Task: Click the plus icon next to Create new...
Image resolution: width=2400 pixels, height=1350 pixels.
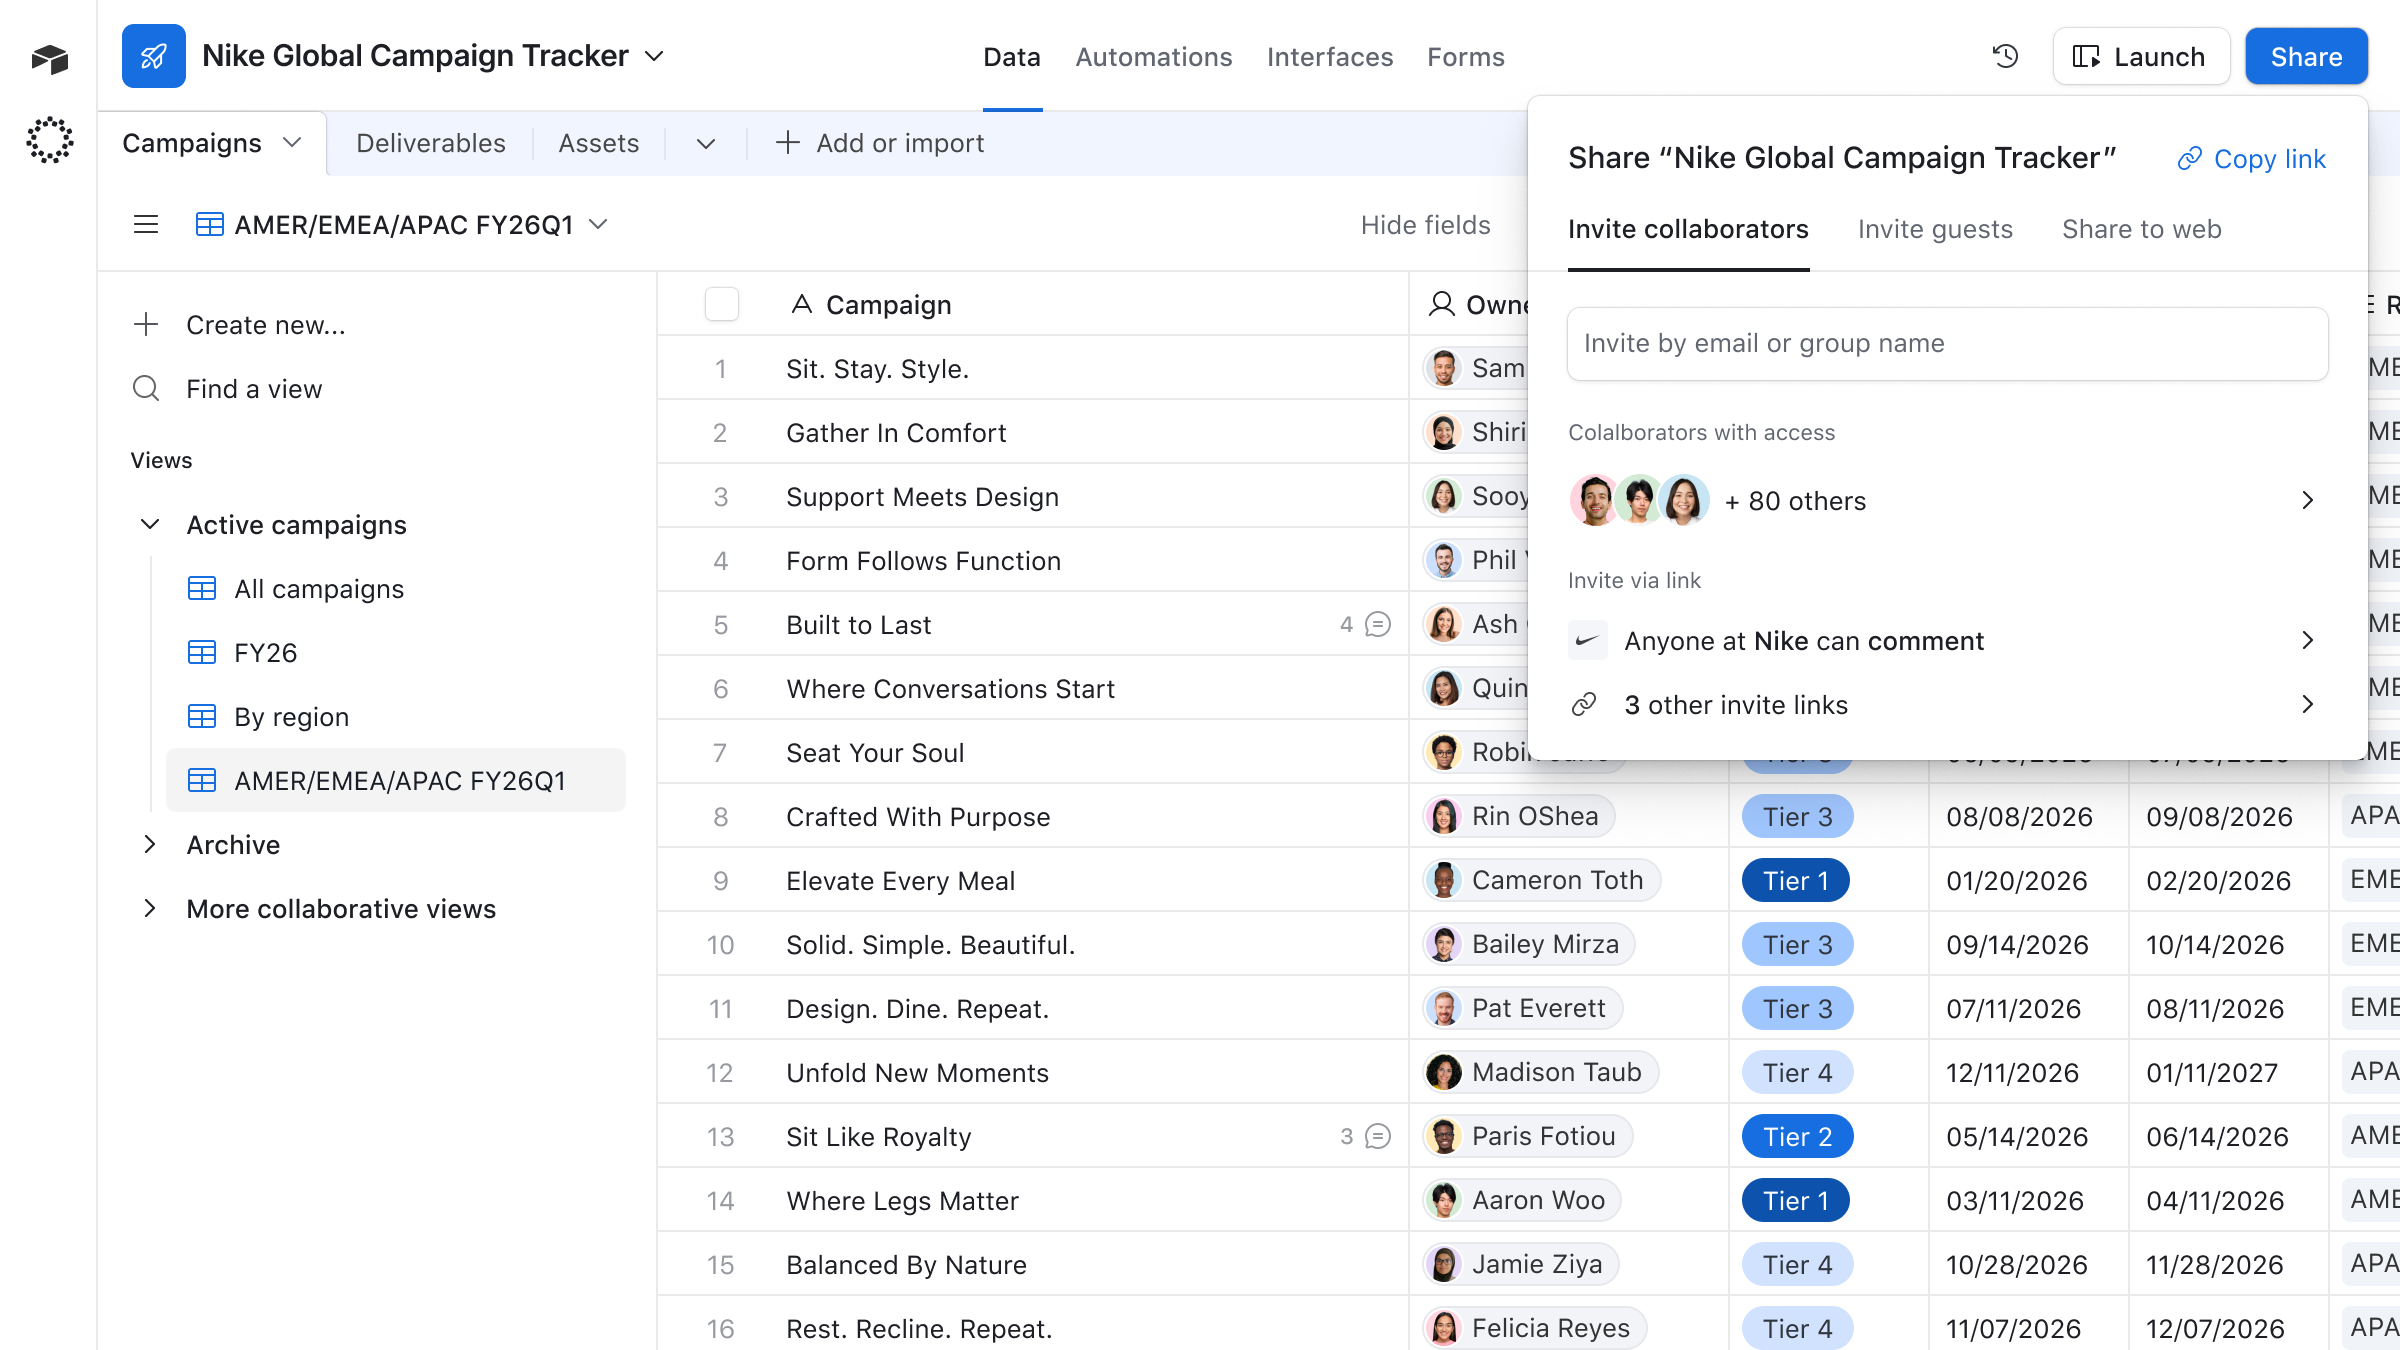Action: click(146, 324)
